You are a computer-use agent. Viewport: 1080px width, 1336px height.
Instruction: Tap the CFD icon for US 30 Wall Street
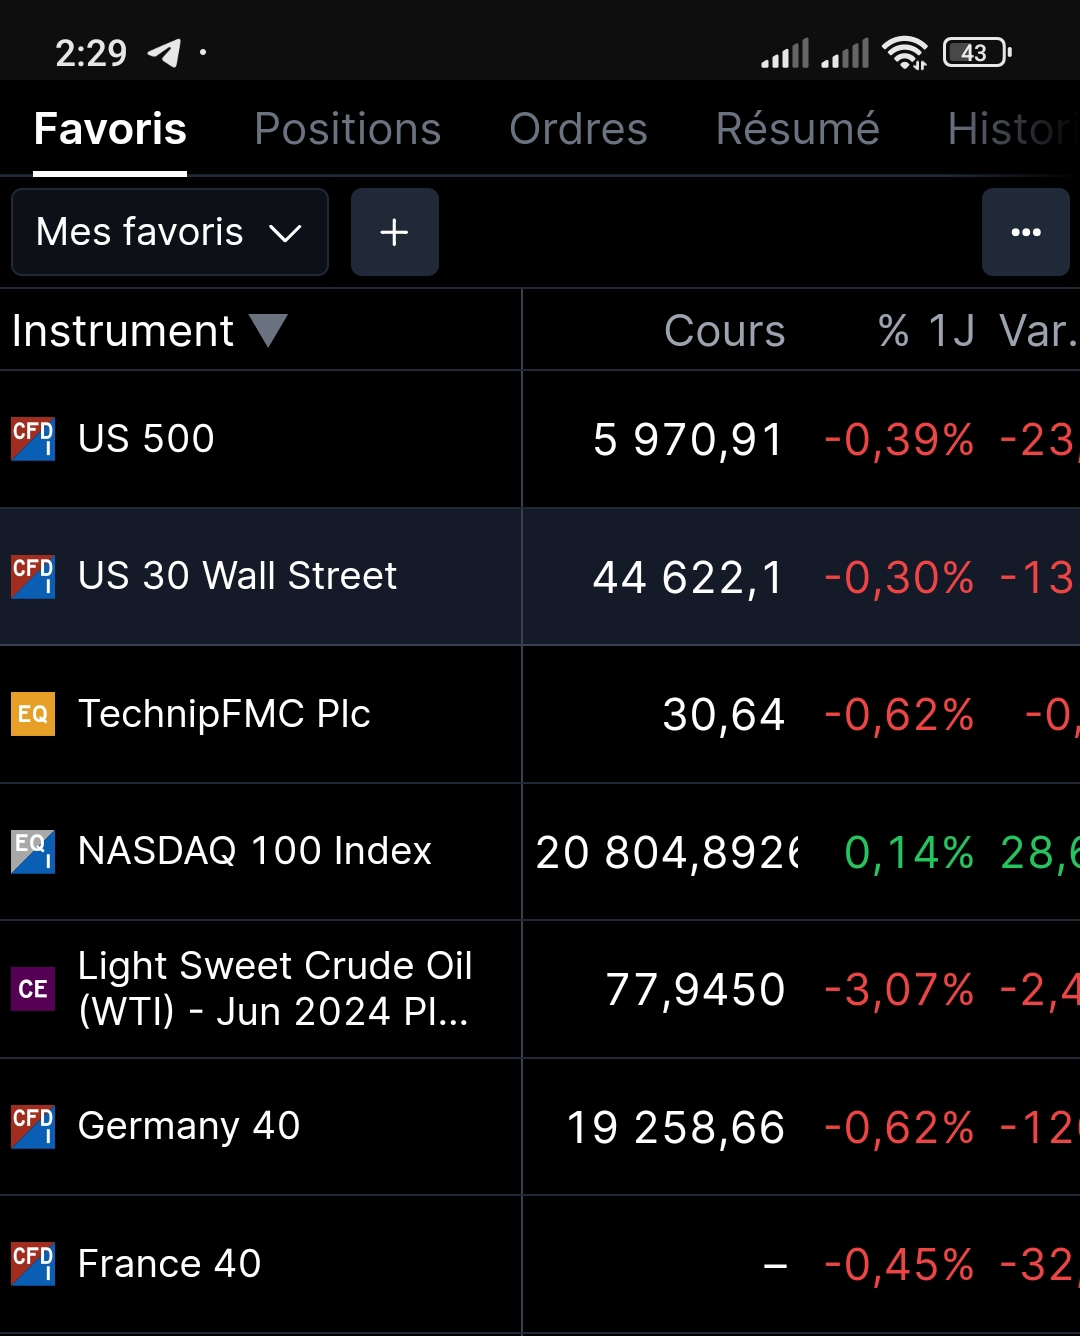(x=33, y=576)
